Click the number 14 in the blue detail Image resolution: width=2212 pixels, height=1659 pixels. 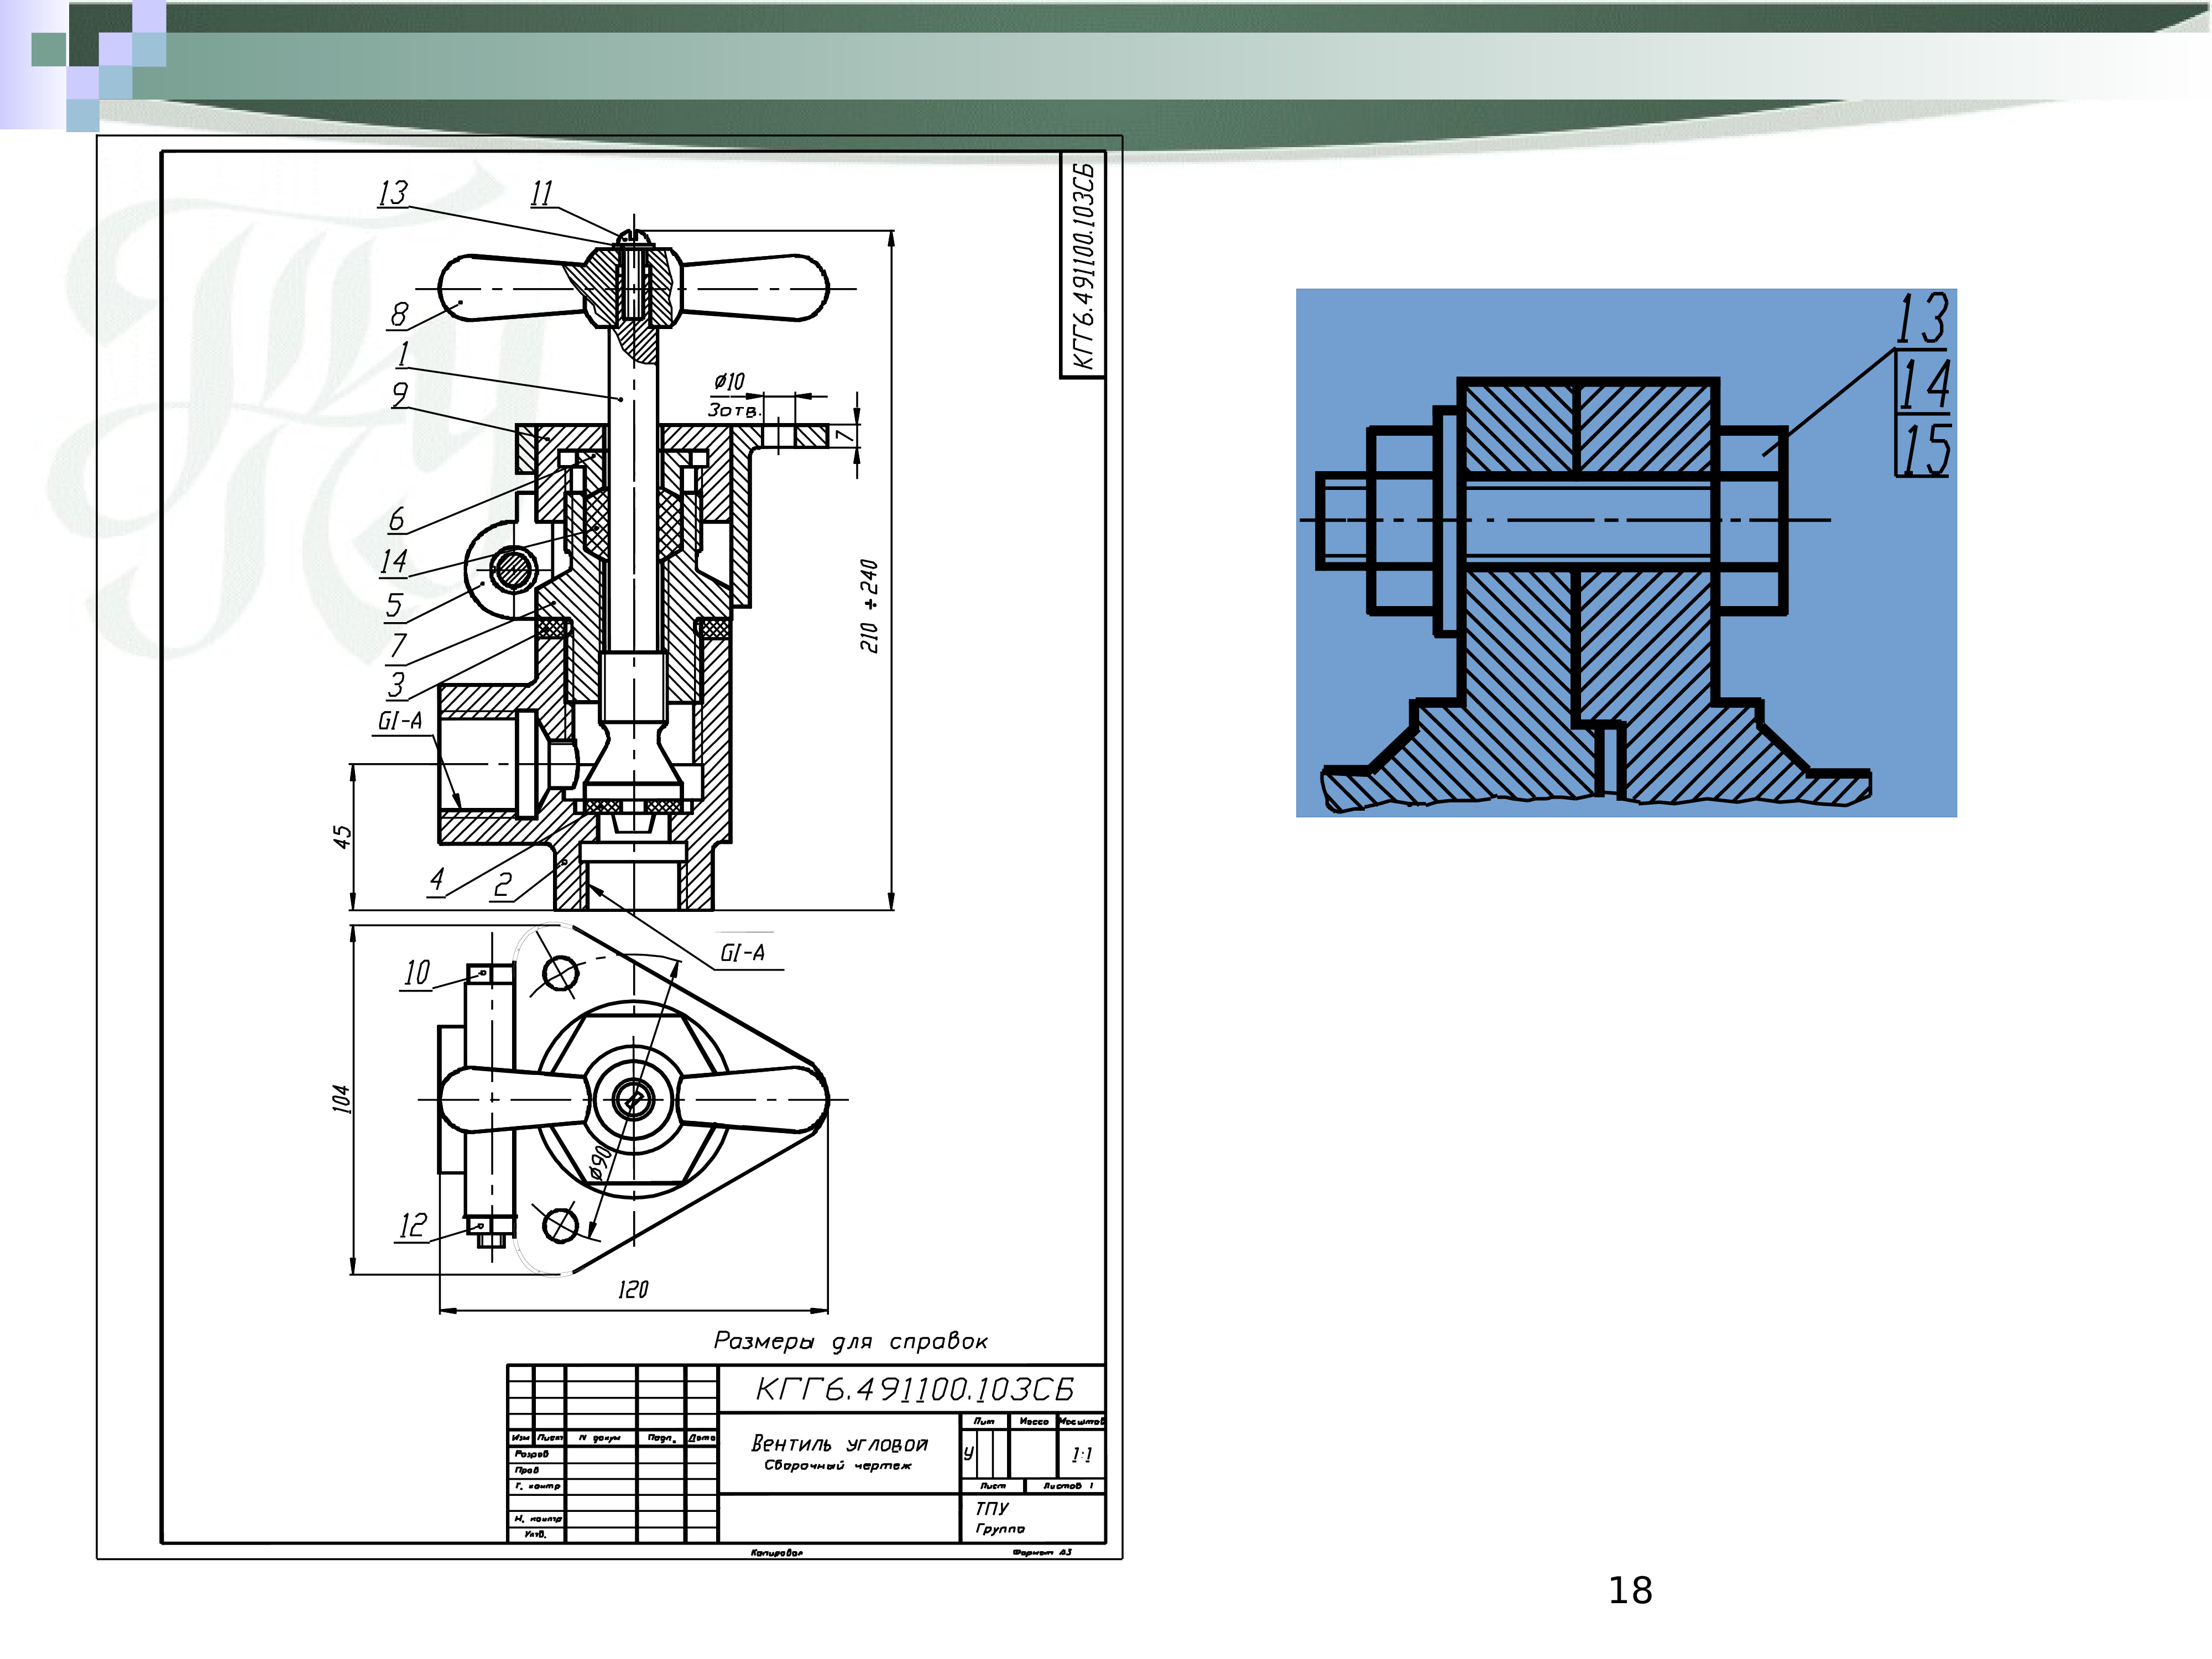click(1924, 384)
